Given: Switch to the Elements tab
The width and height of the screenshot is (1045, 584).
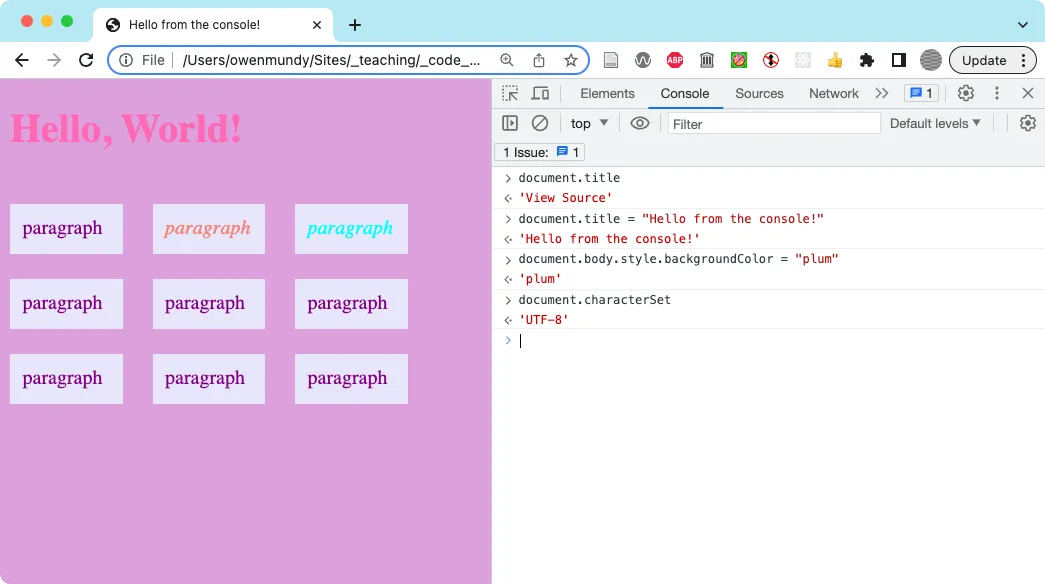Looking at the screenshot, I should [x=607, y=92].
